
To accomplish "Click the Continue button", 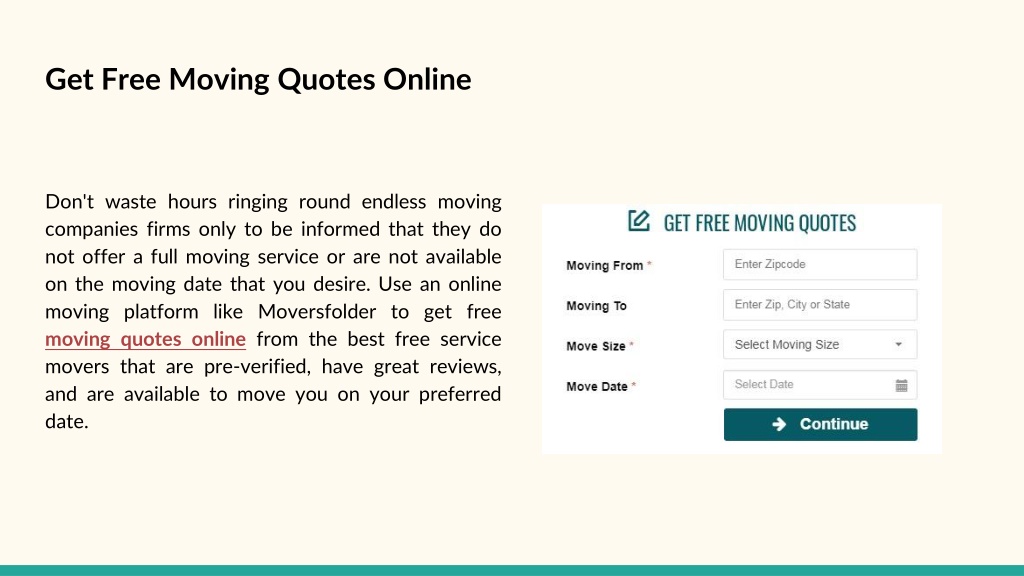I will point(820,424).
